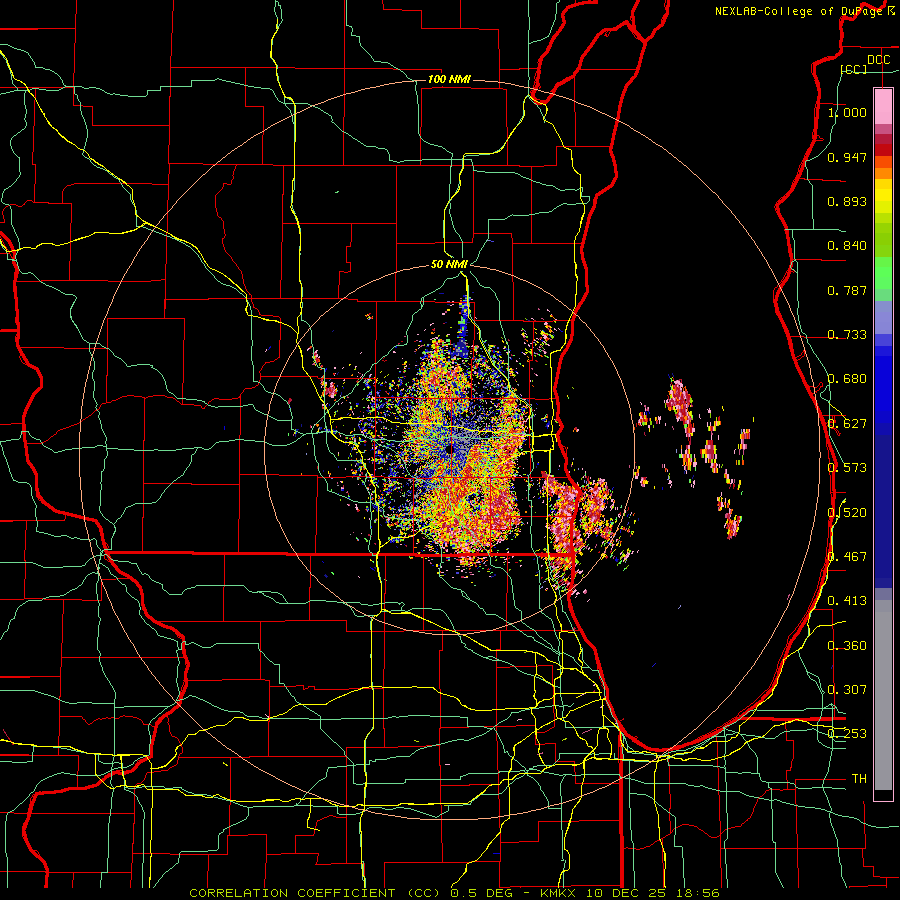The image size is (900, 900).
Task: Click the bright green segment of the color bar
Action: pos(883,273)
